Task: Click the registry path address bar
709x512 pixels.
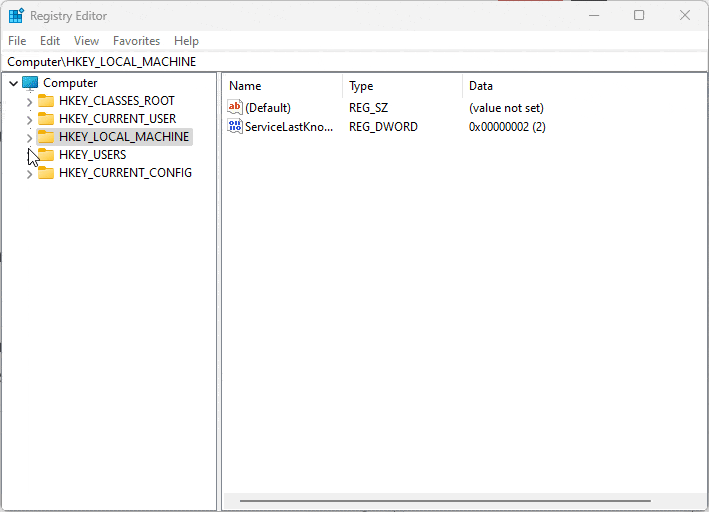Action: 350,62
